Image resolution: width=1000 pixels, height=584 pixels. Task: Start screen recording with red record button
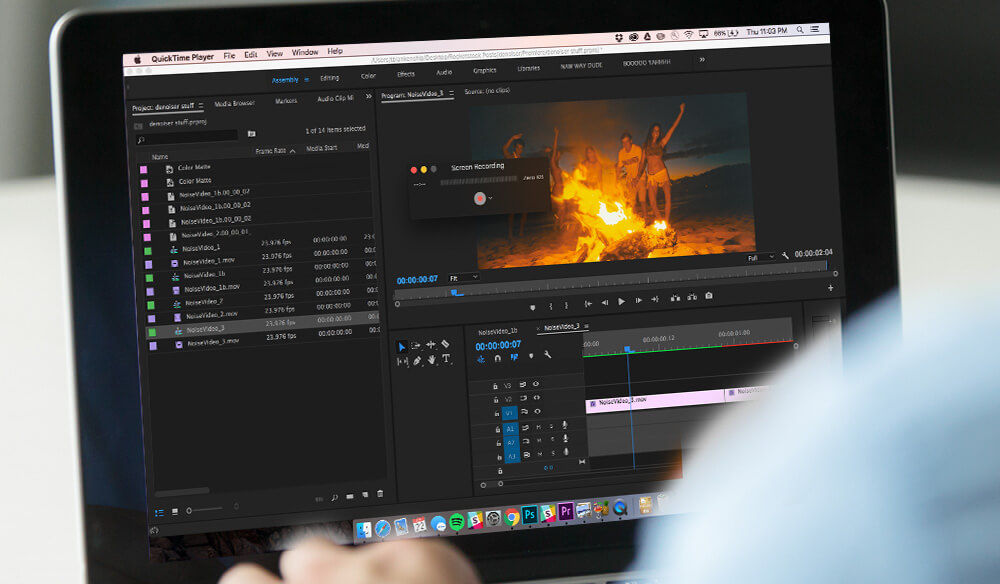pos(480,199)
